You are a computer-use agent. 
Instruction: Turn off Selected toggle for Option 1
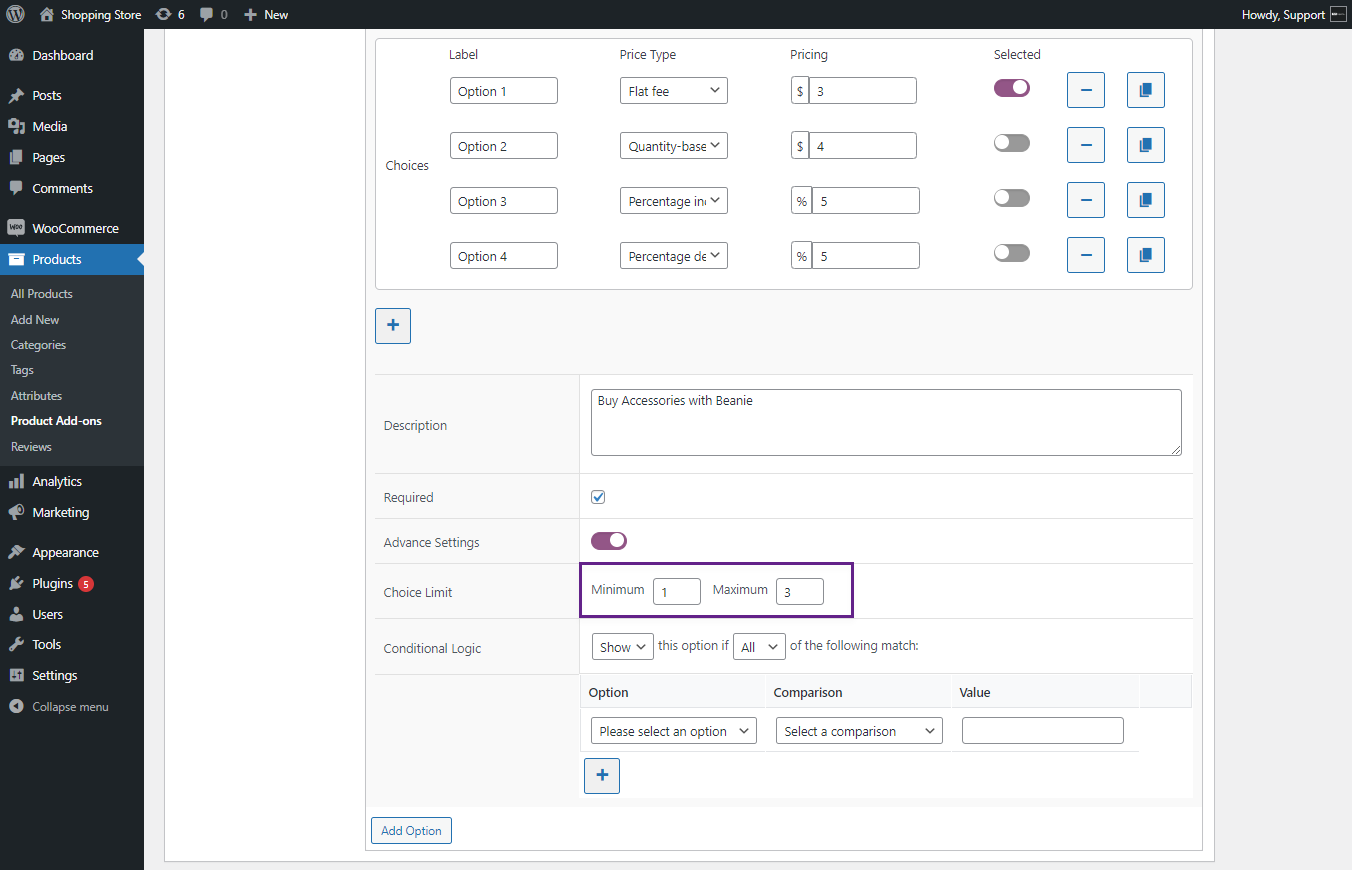[1012, 88]
